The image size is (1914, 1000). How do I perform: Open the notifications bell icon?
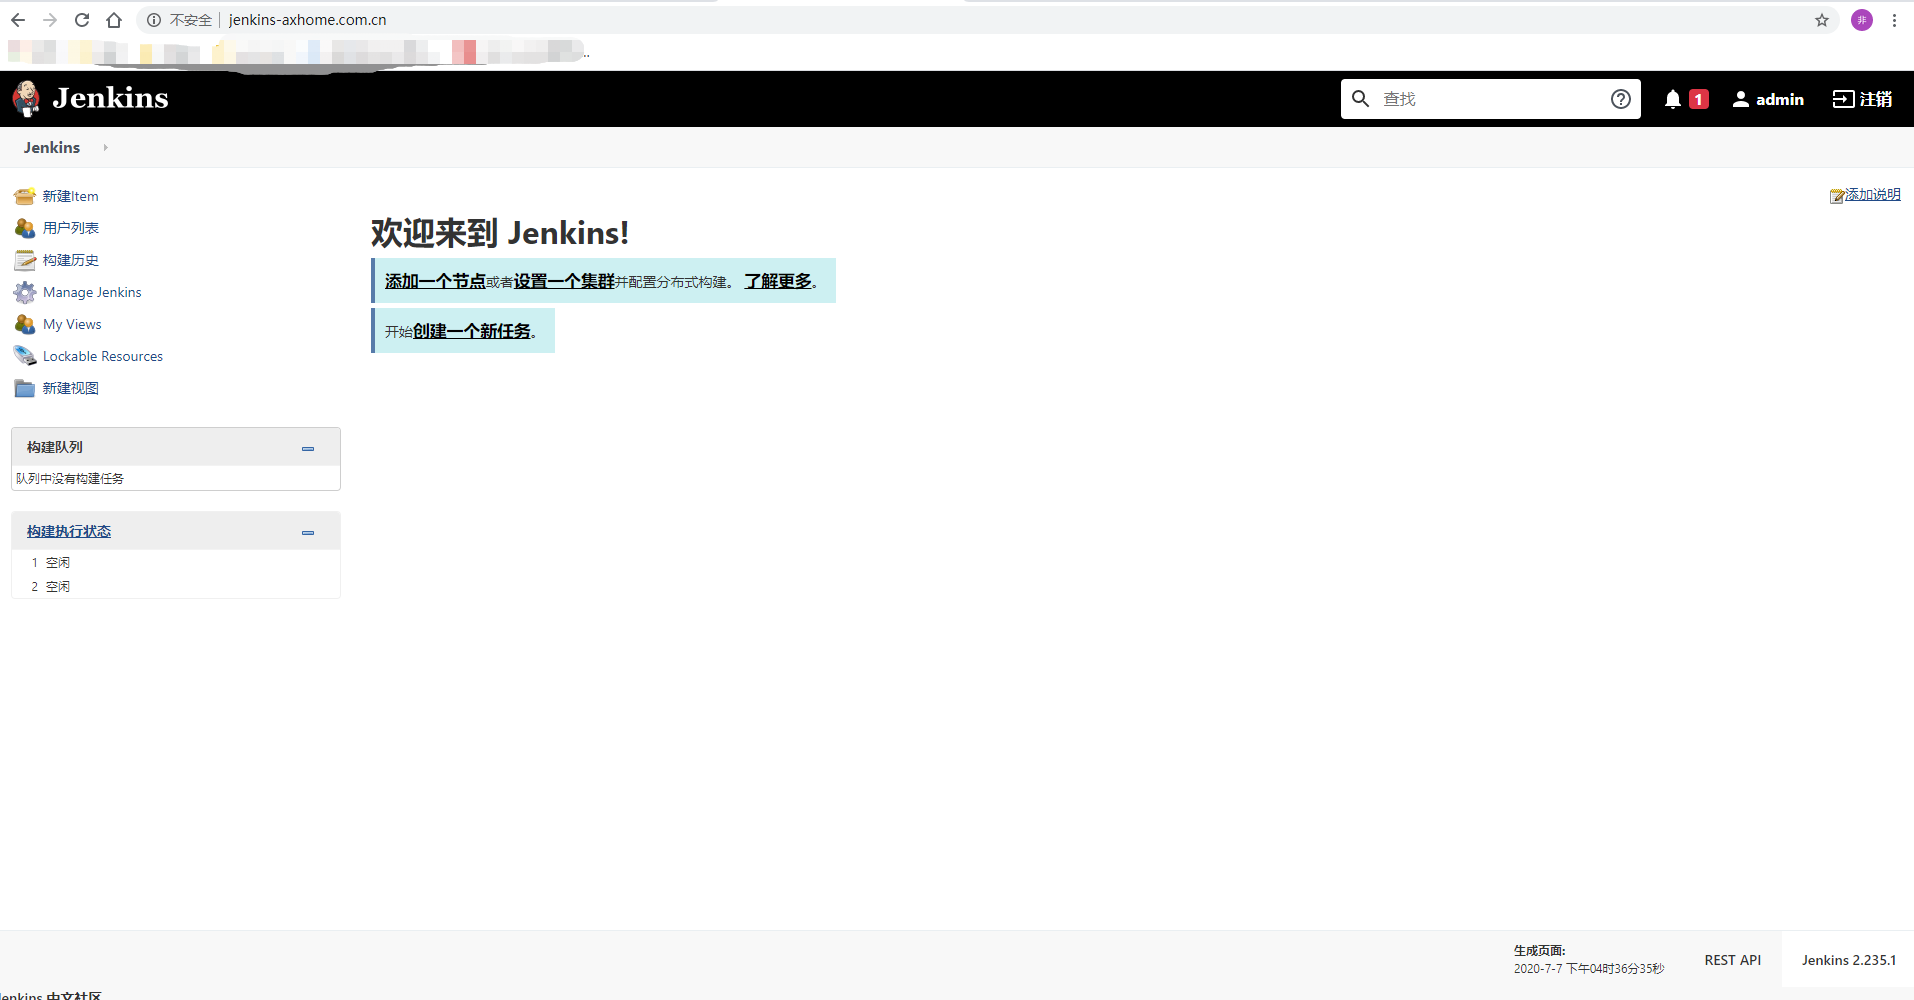pos(1673,99)
